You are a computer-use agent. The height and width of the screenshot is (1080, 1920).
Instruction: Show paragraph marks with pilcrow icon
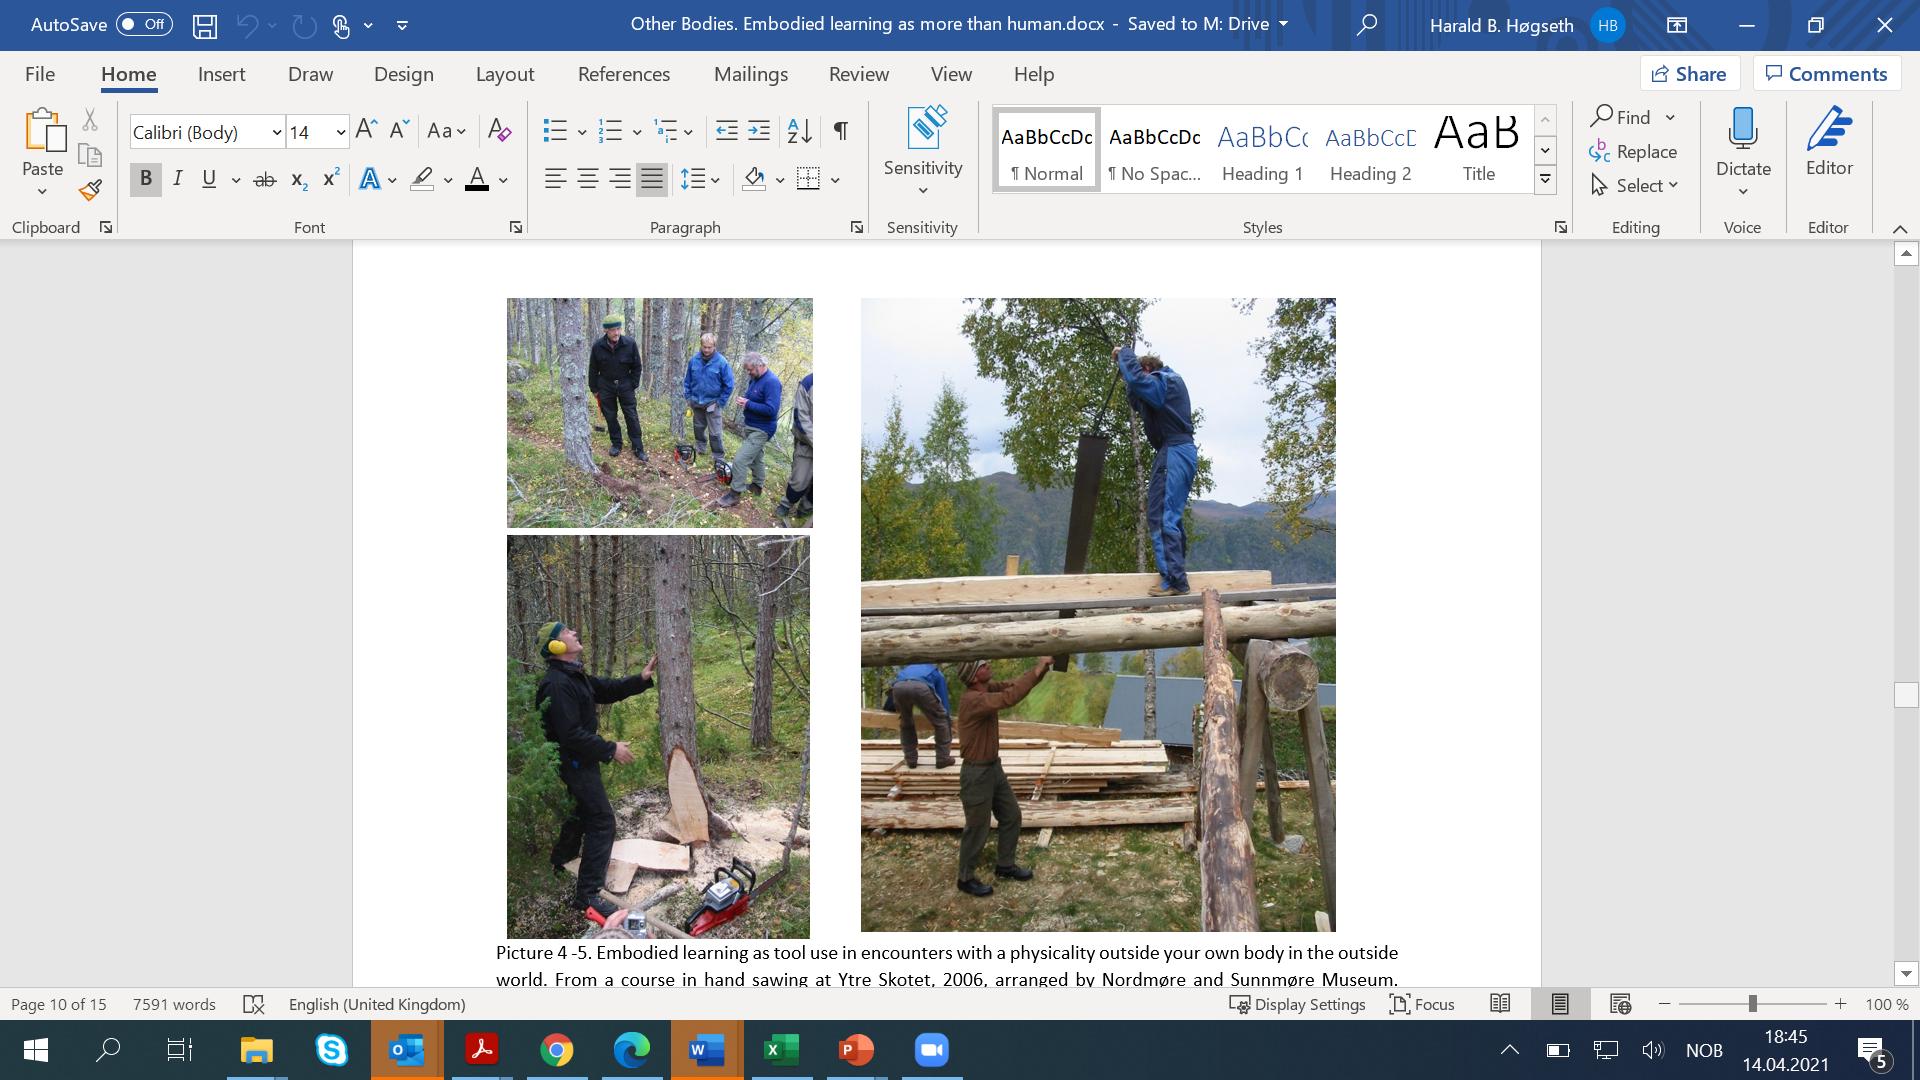click(841, 131)
